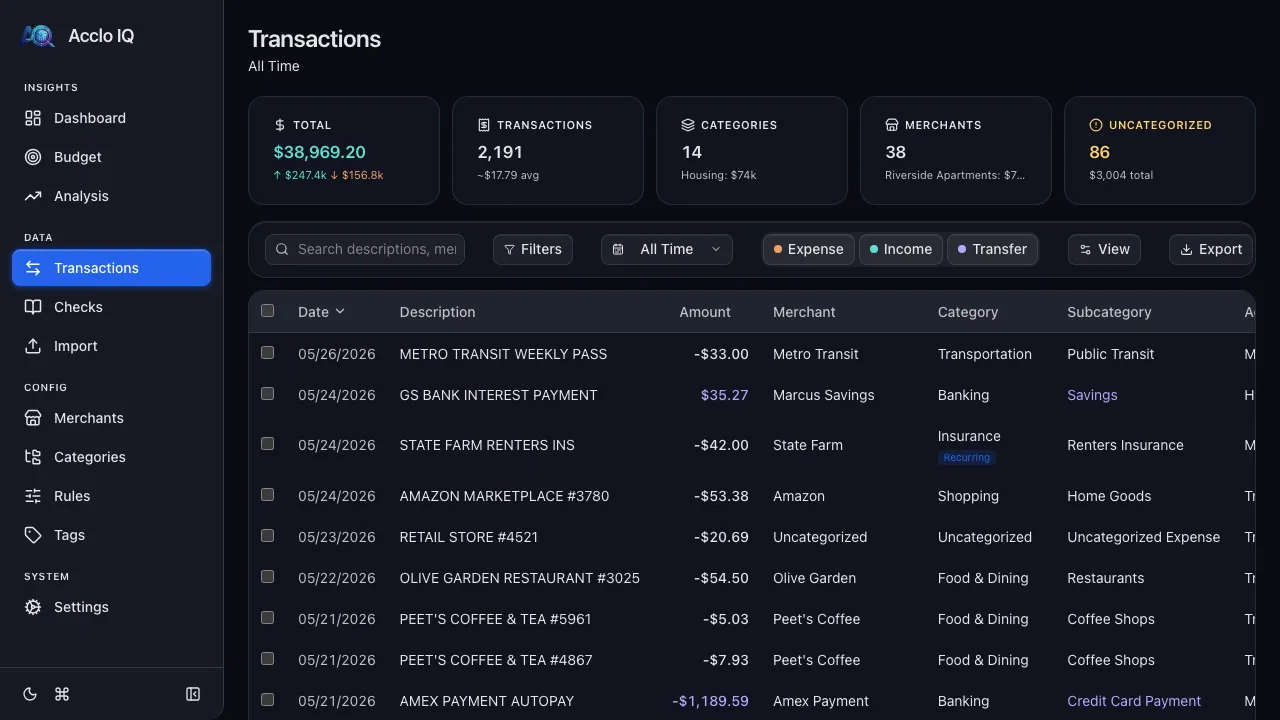The image size is (1280, 720).
Task: Check the OLIVE GARDEN RESTAURANT #3025 row
Action: click(x=267, y=577)
